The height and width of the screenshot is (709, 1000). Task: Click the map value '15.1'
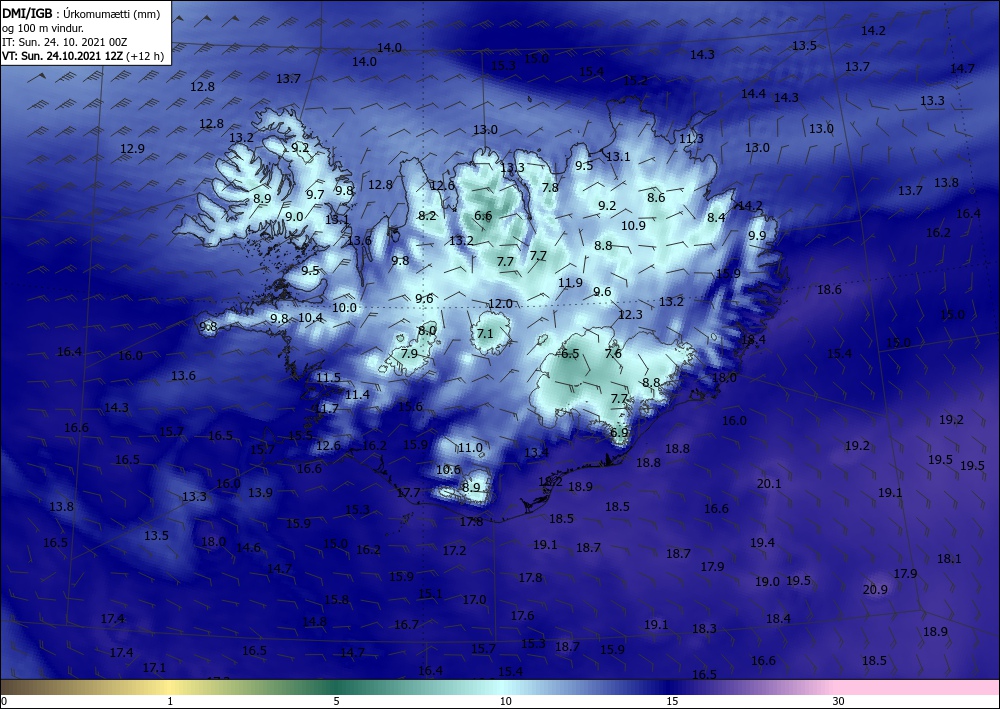[x=430, y=594]
